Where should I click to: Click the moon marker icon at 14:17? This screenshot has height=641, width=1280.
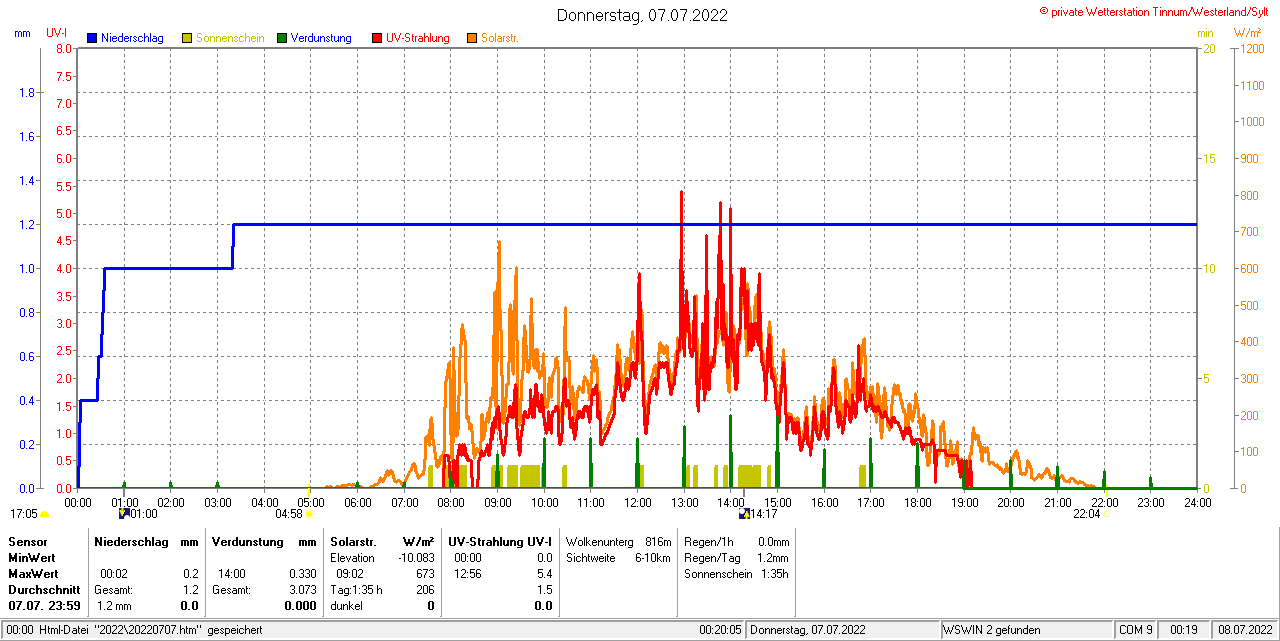pyautogui.click(x=743, y=514)
